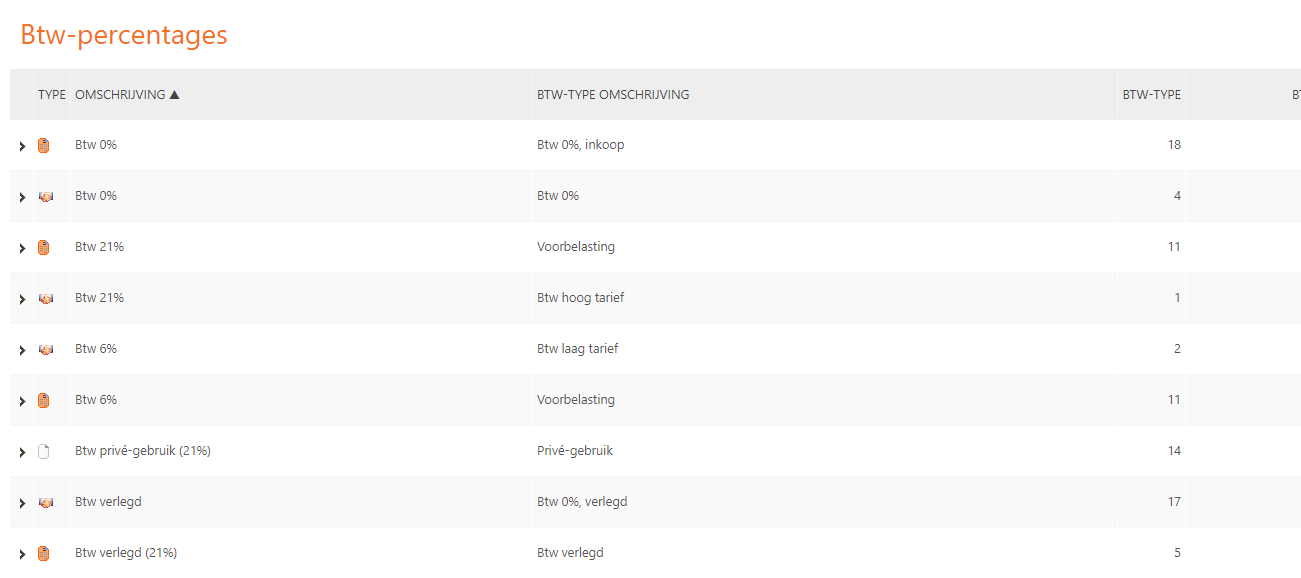Click the blank document icon for Privé-gebruik

[43, 452]
